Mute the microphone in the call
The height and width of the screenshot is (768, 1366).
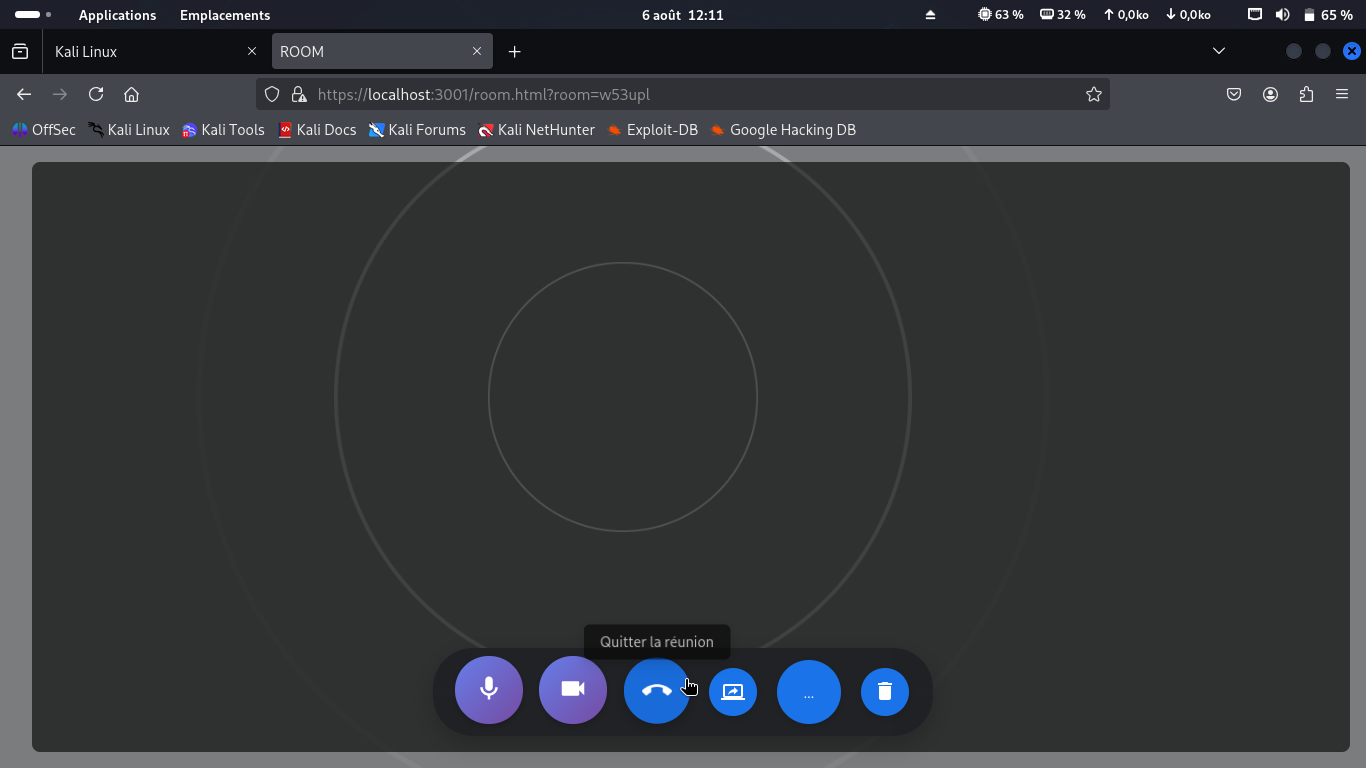pos(488,690)
